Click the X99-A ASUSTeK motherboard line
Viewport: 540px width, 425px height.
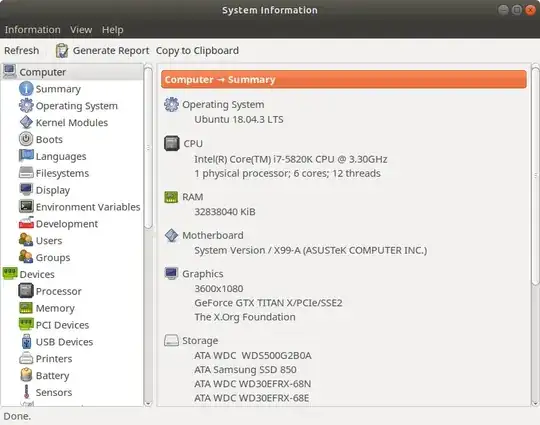pyautogui.click(x=311, y=250)
